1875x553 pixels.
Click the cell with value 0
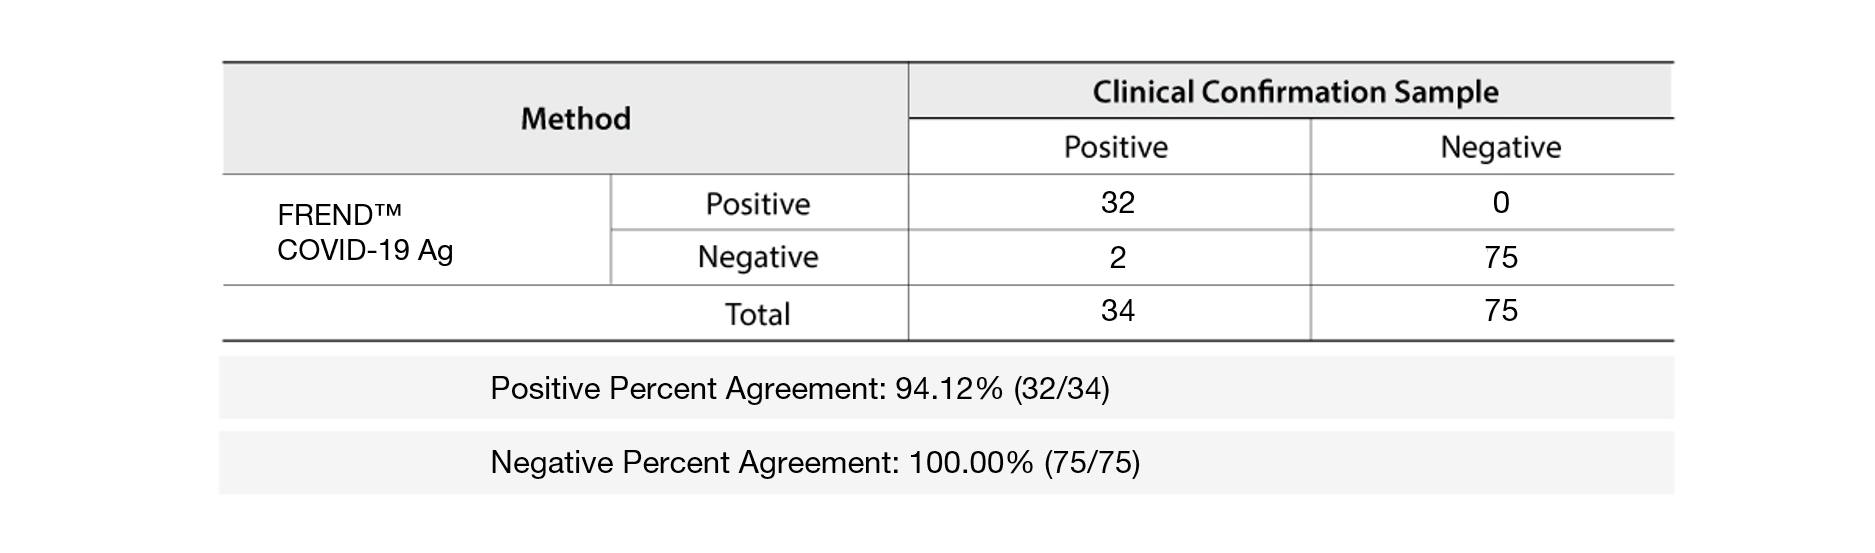(1500, 203)
